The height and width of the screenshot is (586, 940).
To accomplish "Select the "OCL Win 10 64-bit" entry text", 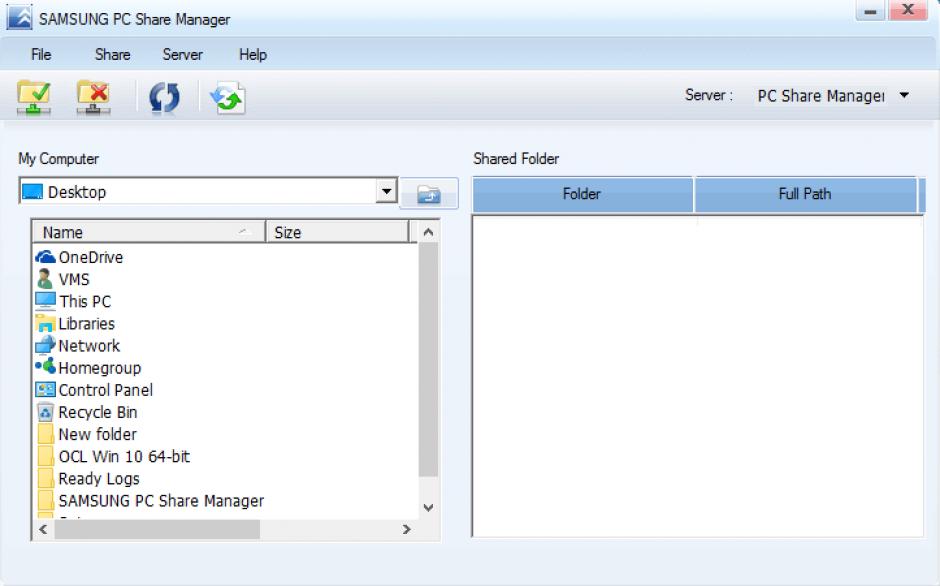I will click(124, 456).
